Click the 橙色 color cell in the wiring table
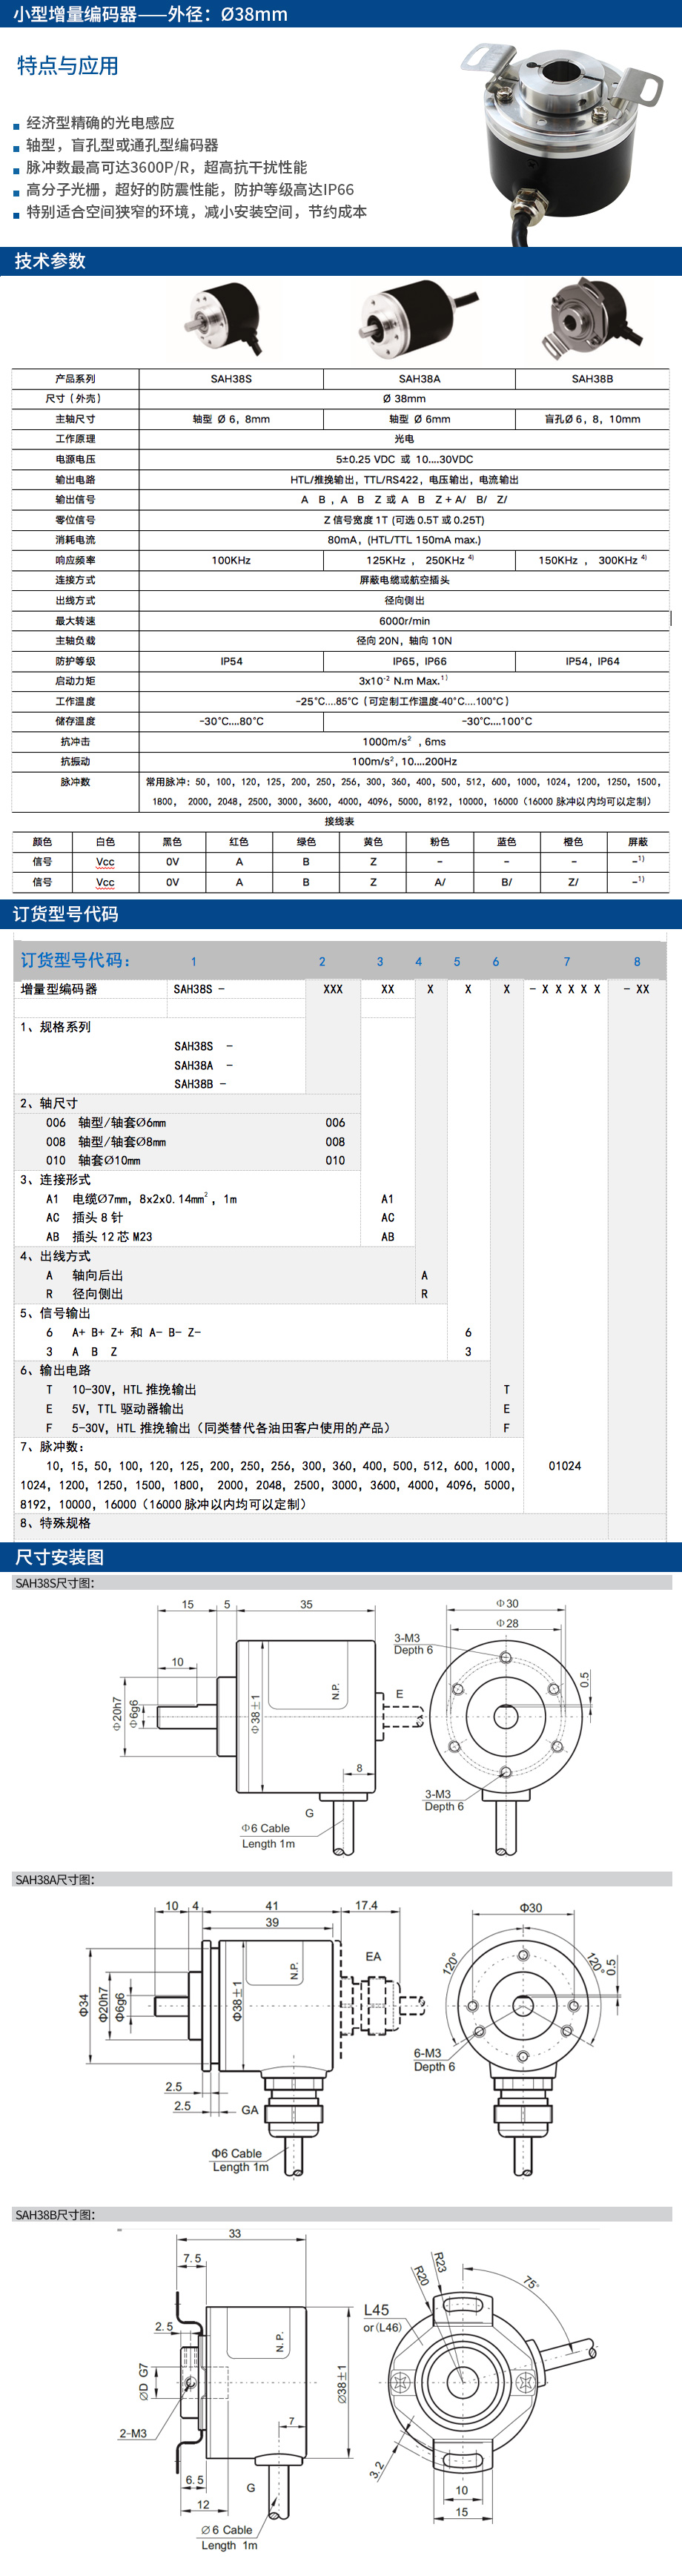The image size is (682, 2576). [x=573, y=842]
